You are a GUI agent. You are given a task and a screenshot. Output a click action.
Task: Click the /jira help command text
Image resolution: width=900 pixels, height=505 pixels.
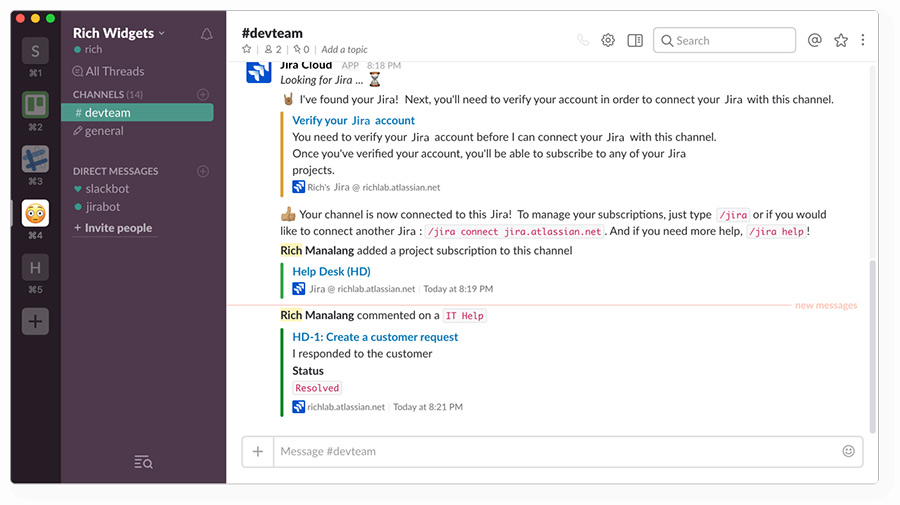(x=776, y=231)
